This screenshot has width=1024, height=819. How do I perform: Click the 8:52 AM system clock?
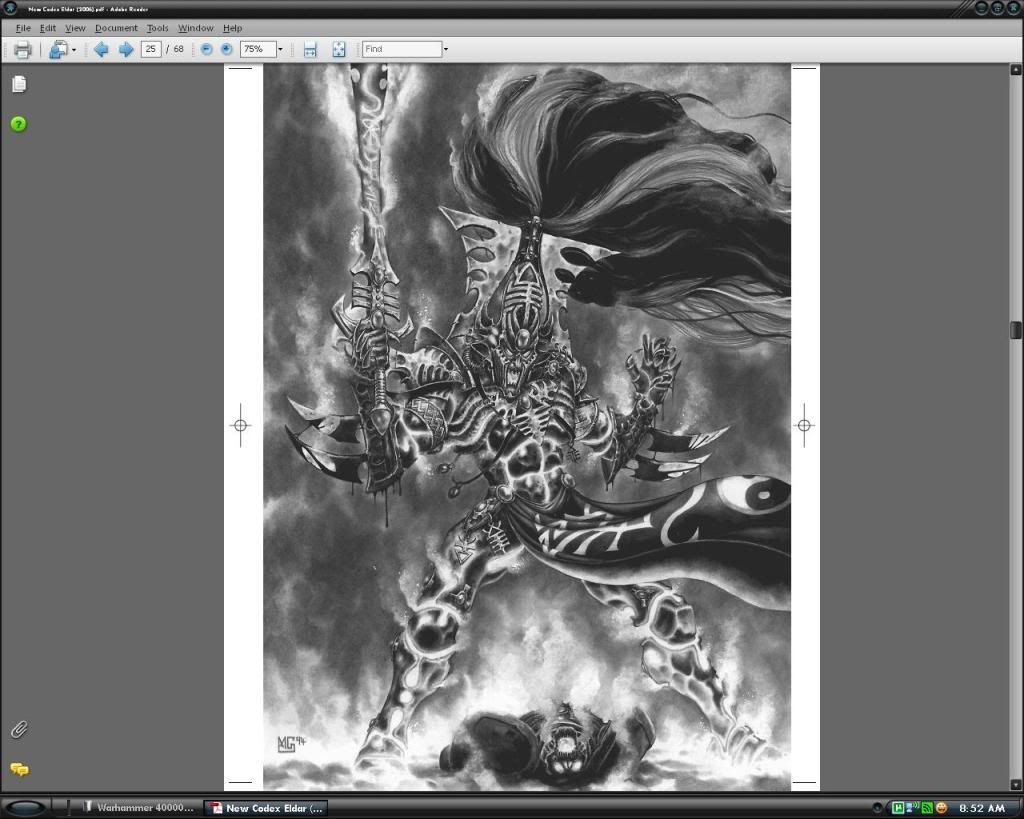(x=982, y=808)
